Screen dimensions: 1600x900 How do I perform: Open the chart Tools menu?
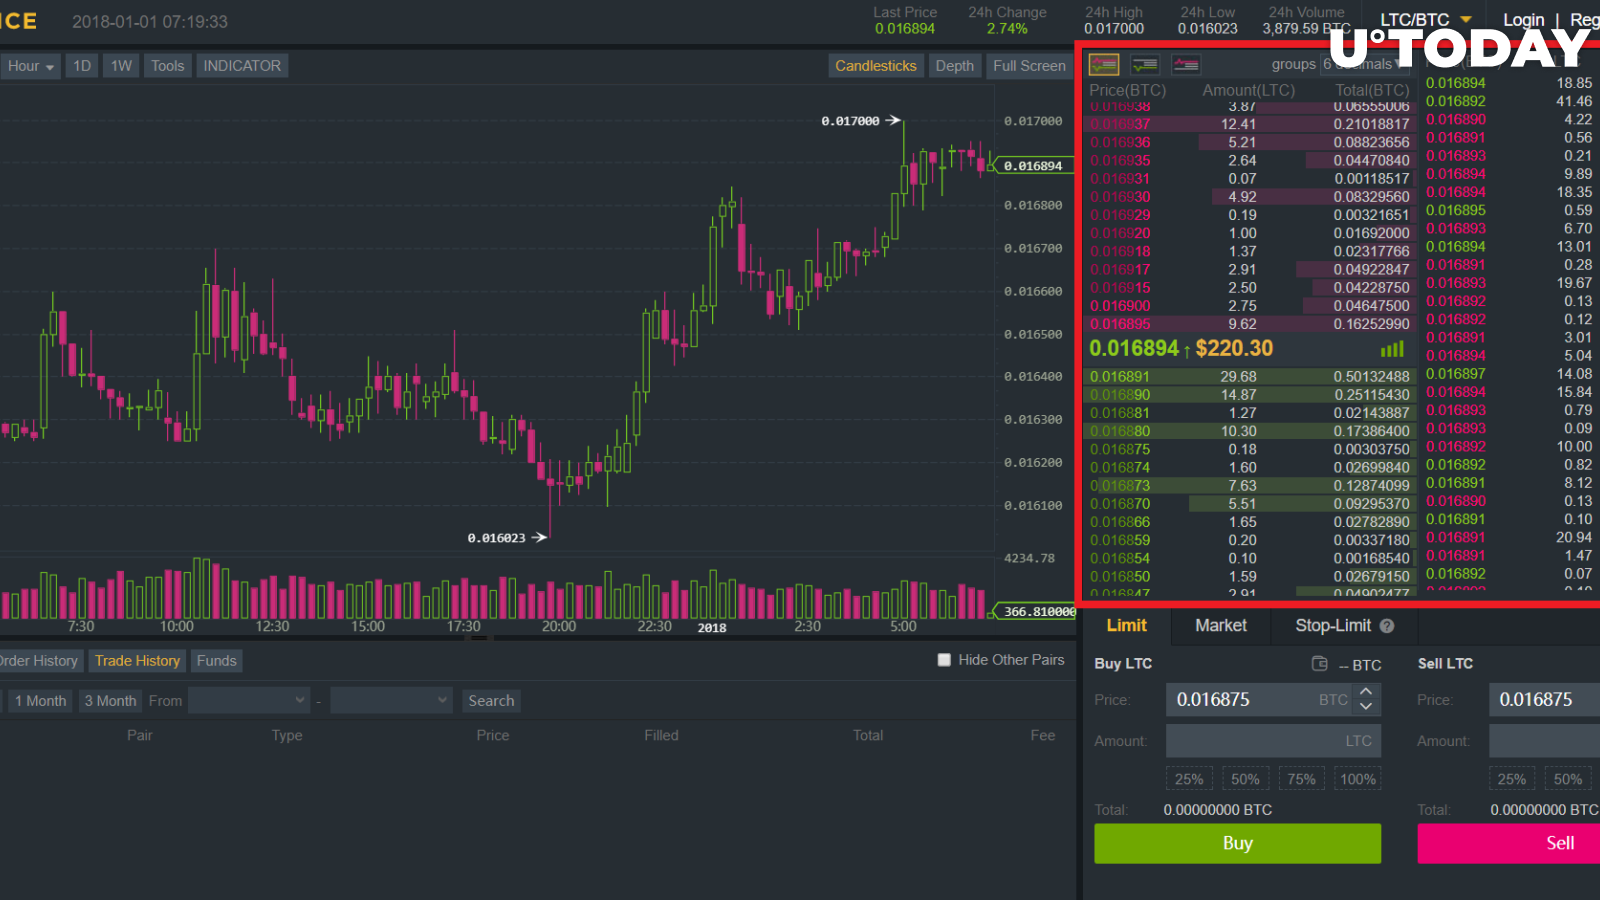(x=168, y=66)
